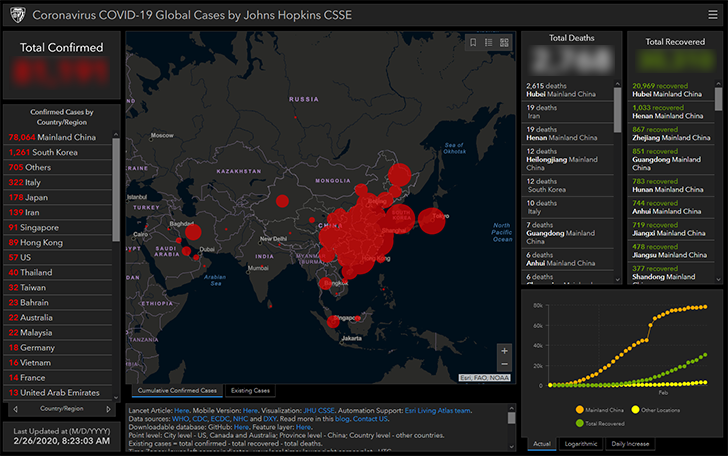Select 22 Australia row
Image resolution: width=728 pixels, height=456 pixels.
click(x=58, y=318)
